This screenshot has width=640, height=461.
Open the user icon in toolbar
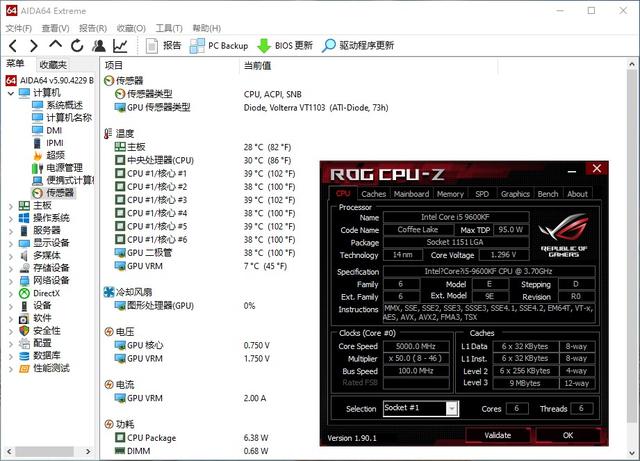point(99,45)
